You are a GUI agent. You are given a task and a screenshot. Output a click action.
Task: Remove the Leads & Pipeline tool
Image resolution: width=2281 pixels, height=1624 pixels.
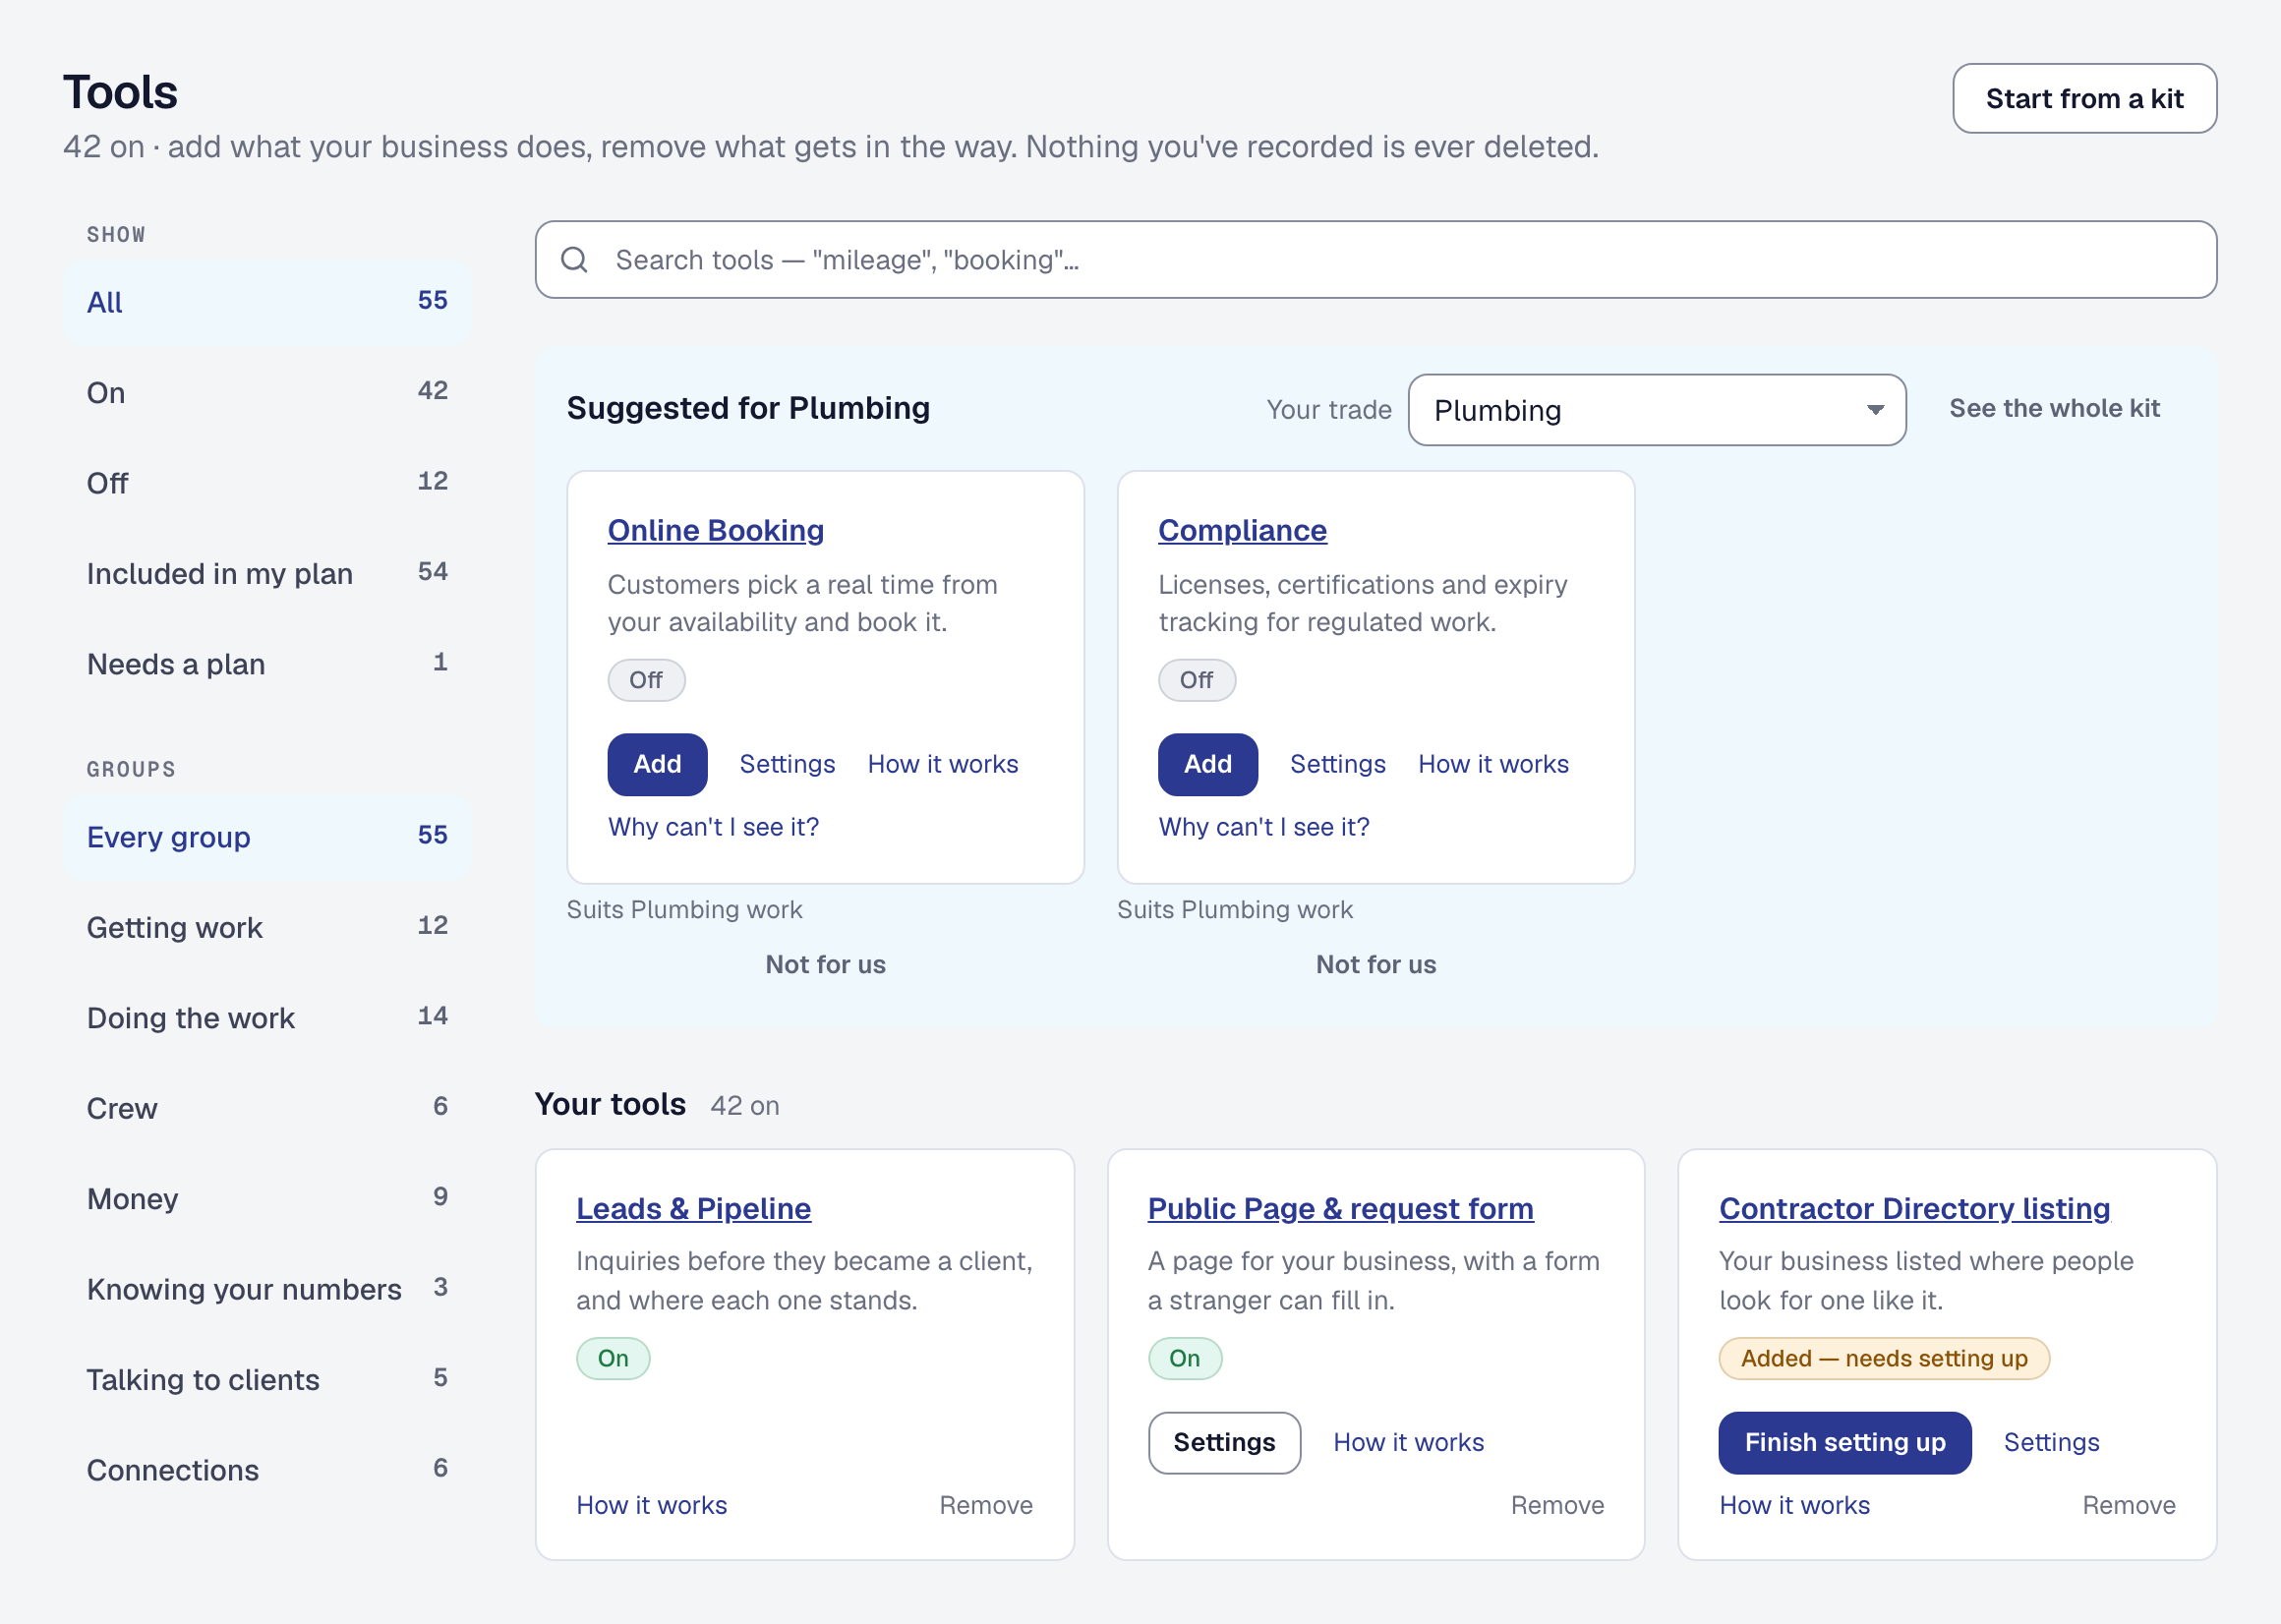(x=986, y=1505)
